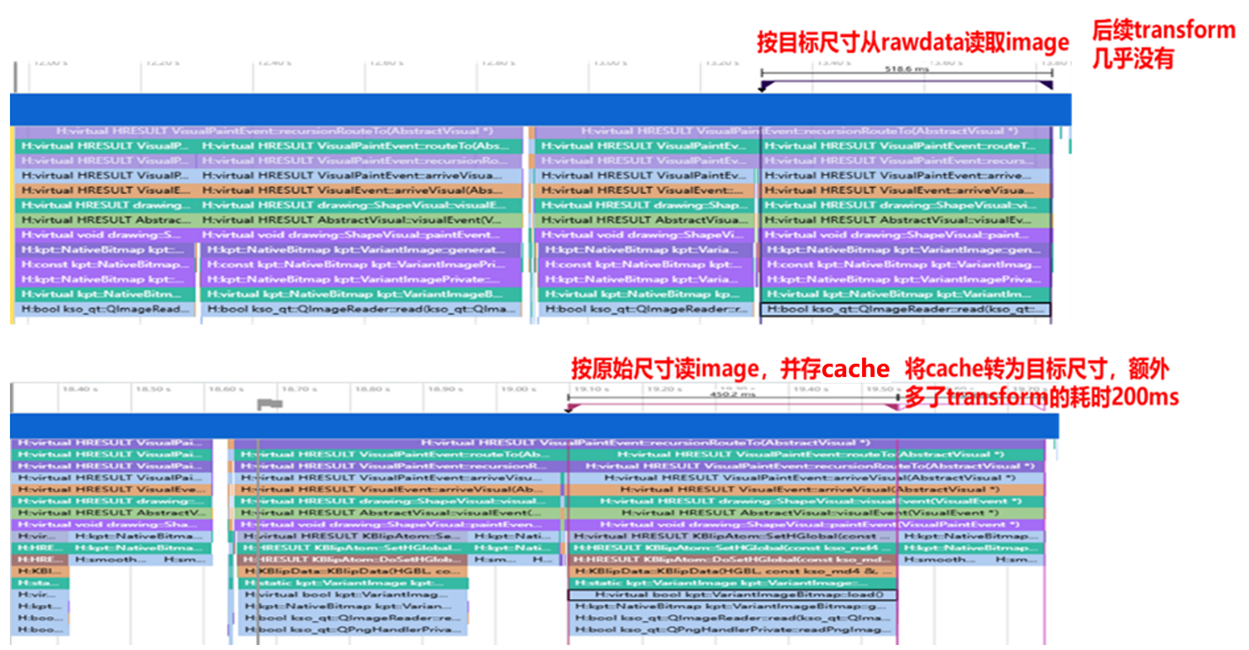Select slice 'H:kpt::NativeBitmap kpt::VariantImageBitmap::g...'
1249x650 pixels.
click(x=733, y=607)
